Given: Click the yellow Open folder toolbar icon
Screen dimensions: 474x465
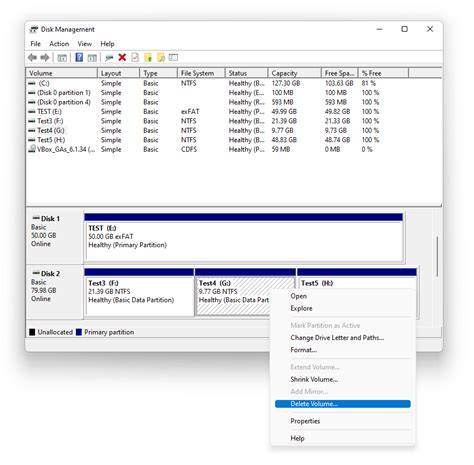Looking at the screenshot, I should point(148,57).
